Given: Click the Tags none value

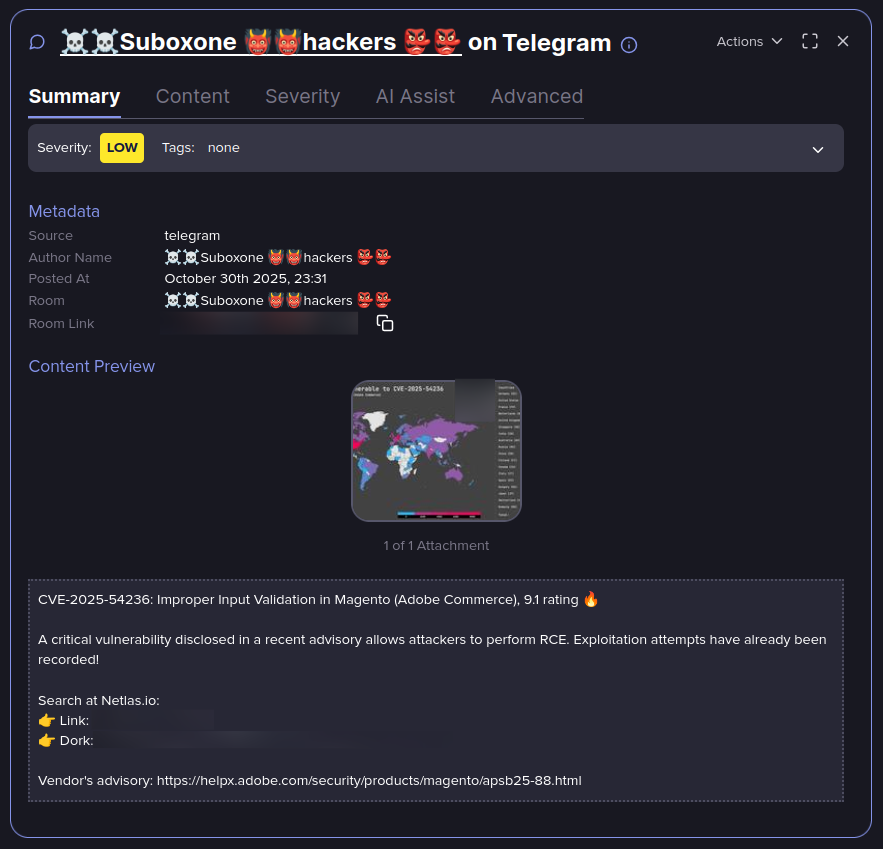Looking at the screenshot, I should tap(224, 148).
